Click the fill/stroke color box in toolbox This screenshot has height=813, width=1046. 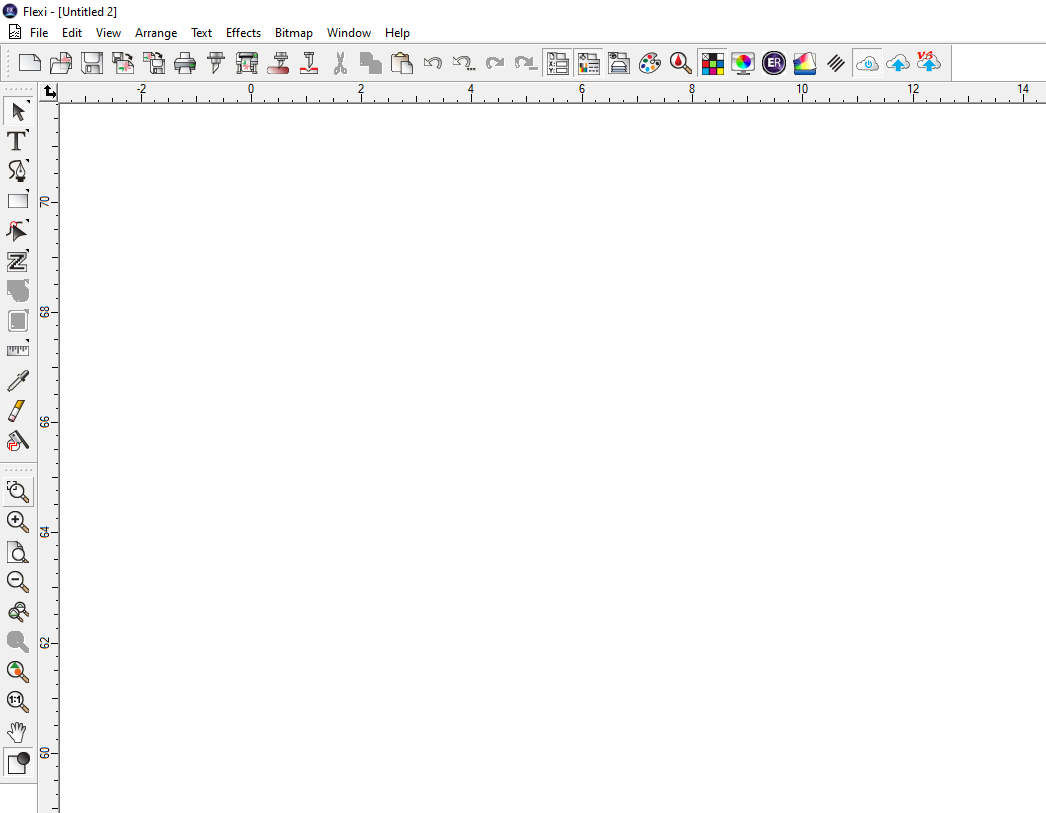(x=18, y=763)
